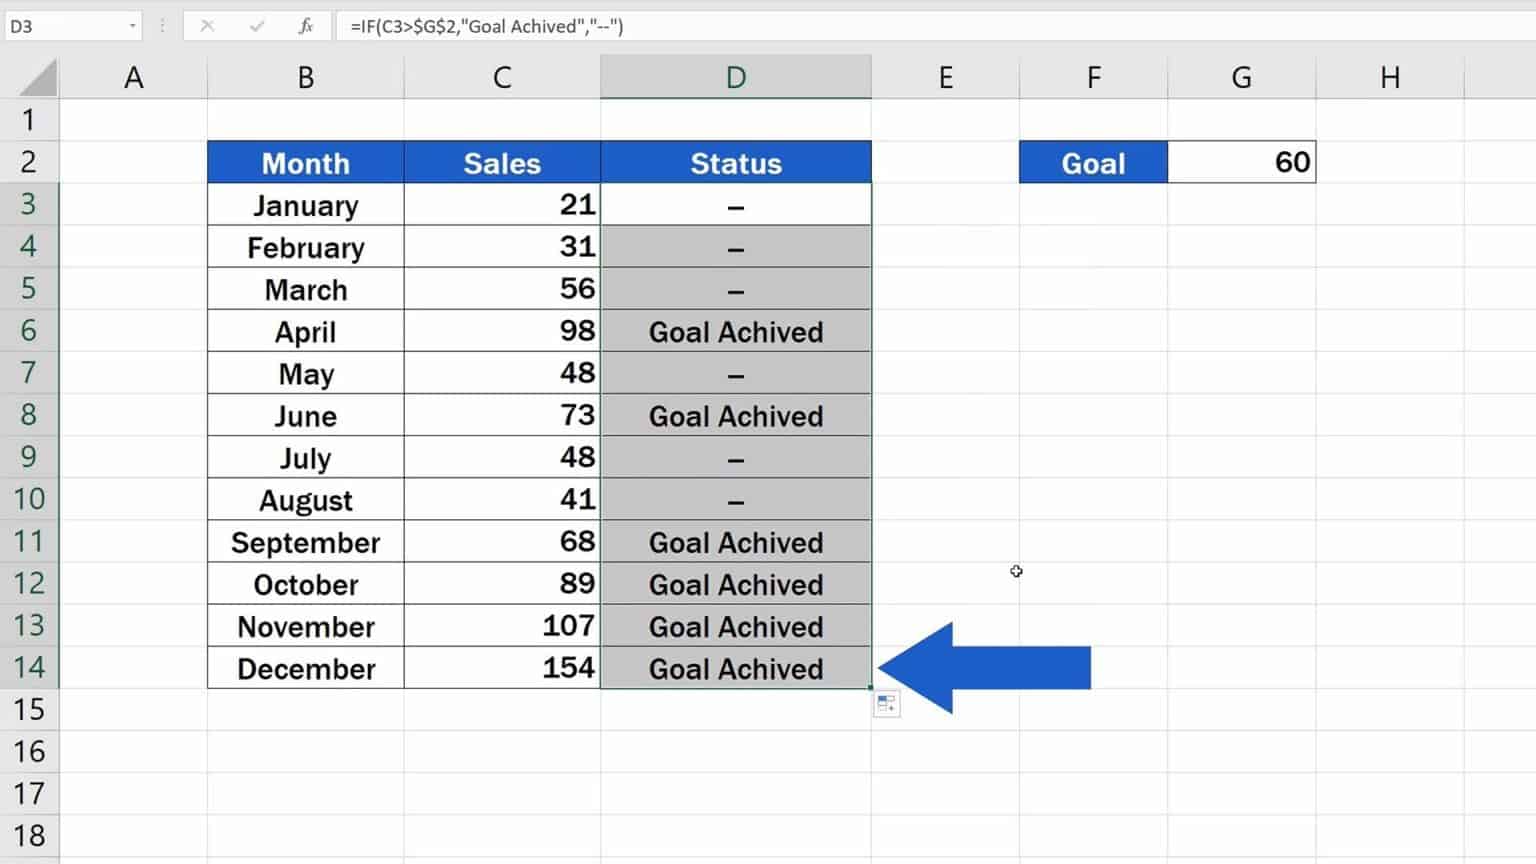Image resolution: width=1536 pixels, height=864 pixels.
Task: Select row 14 header
Action: point(30,668)
